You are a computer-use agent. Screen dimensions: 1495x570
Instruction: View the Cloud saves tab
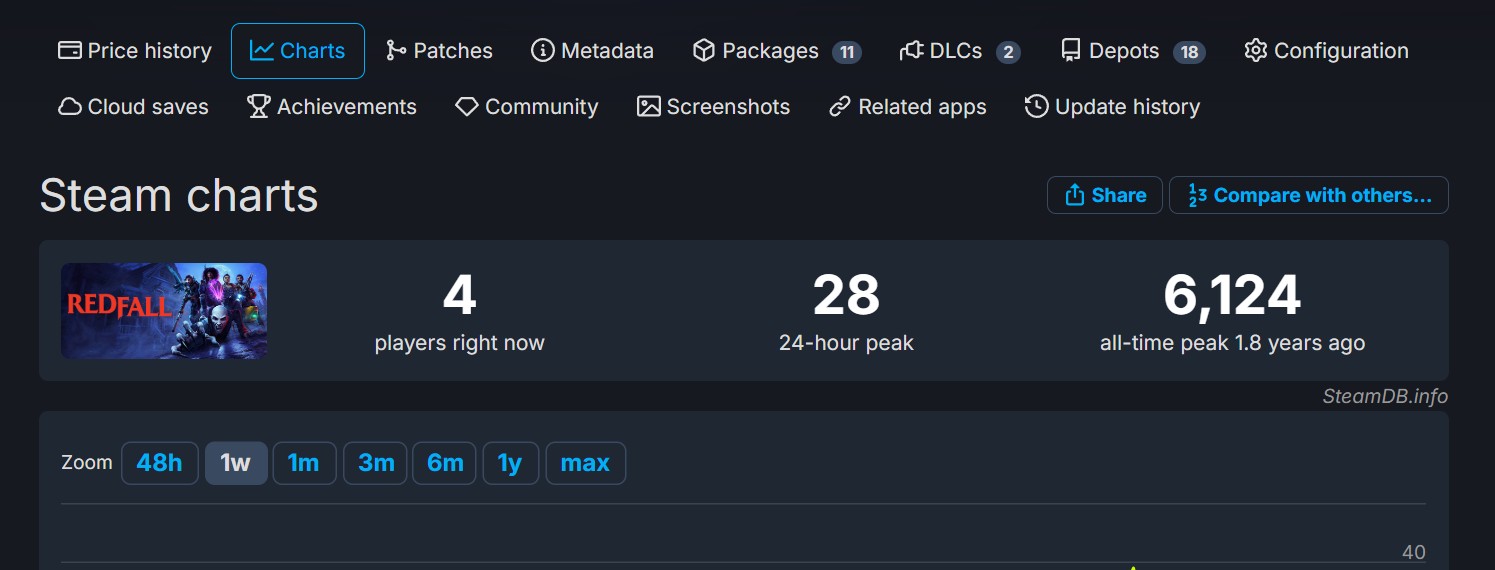coord(134,107)
